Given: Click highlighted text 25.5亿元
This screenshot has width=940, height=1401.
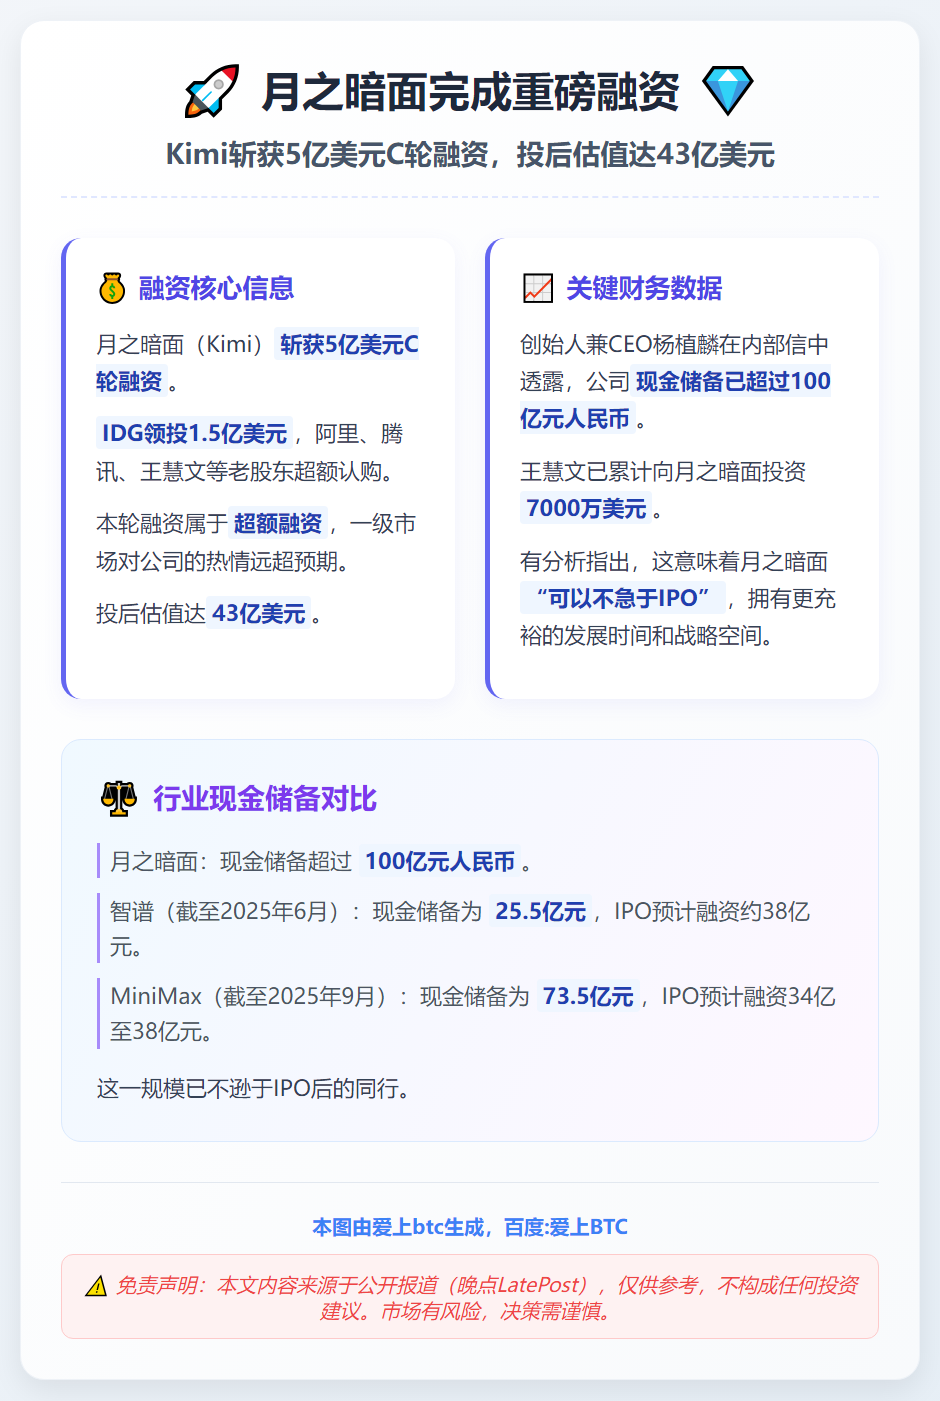Looking at the screenshot, I should click(541, 911).
